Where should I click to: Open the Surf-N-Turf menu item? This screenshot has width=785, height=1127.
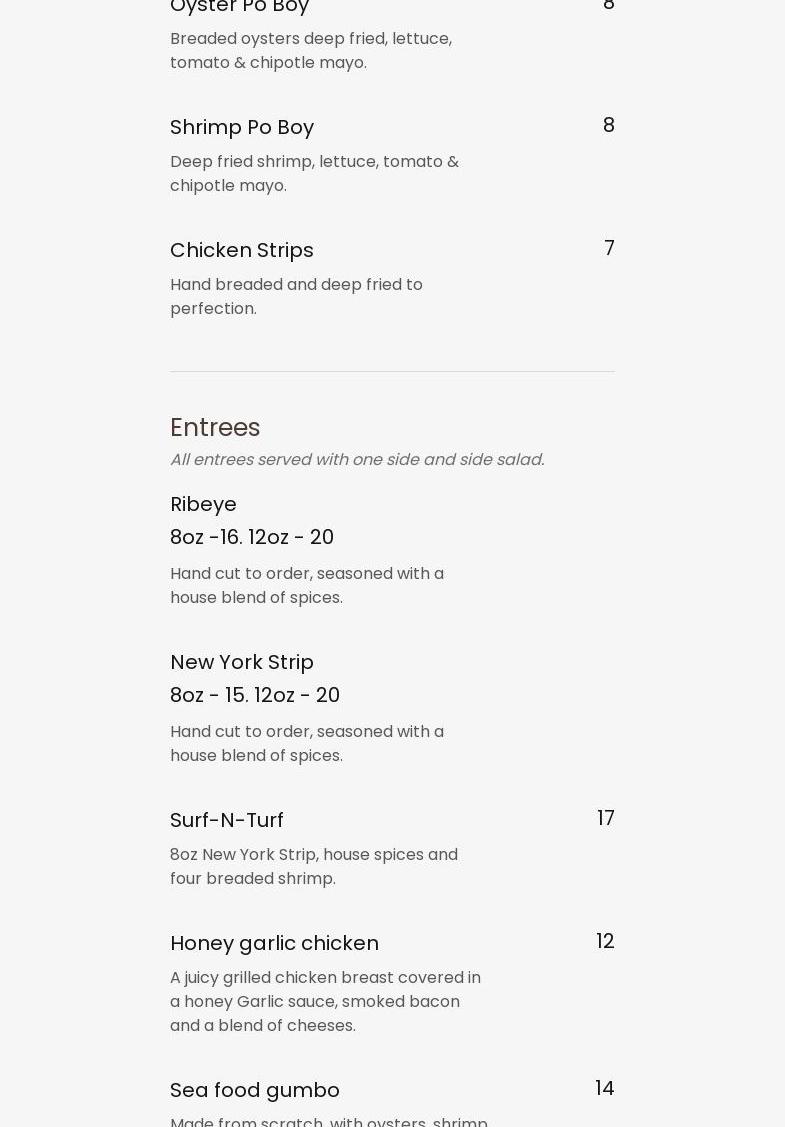click(x=227, y=820)
